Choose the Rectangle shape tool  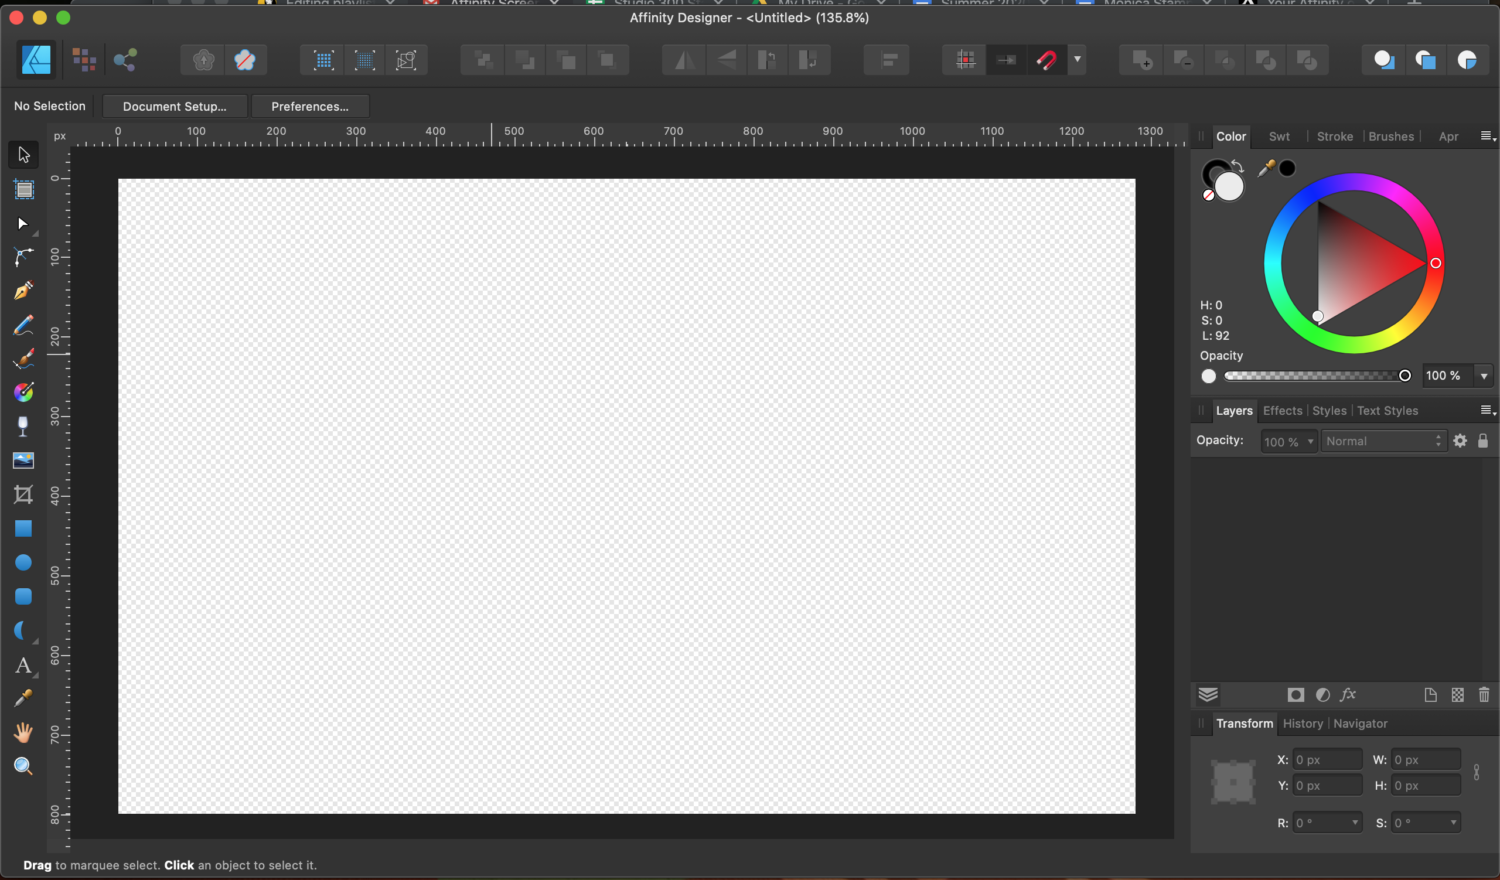click(23, 528)
